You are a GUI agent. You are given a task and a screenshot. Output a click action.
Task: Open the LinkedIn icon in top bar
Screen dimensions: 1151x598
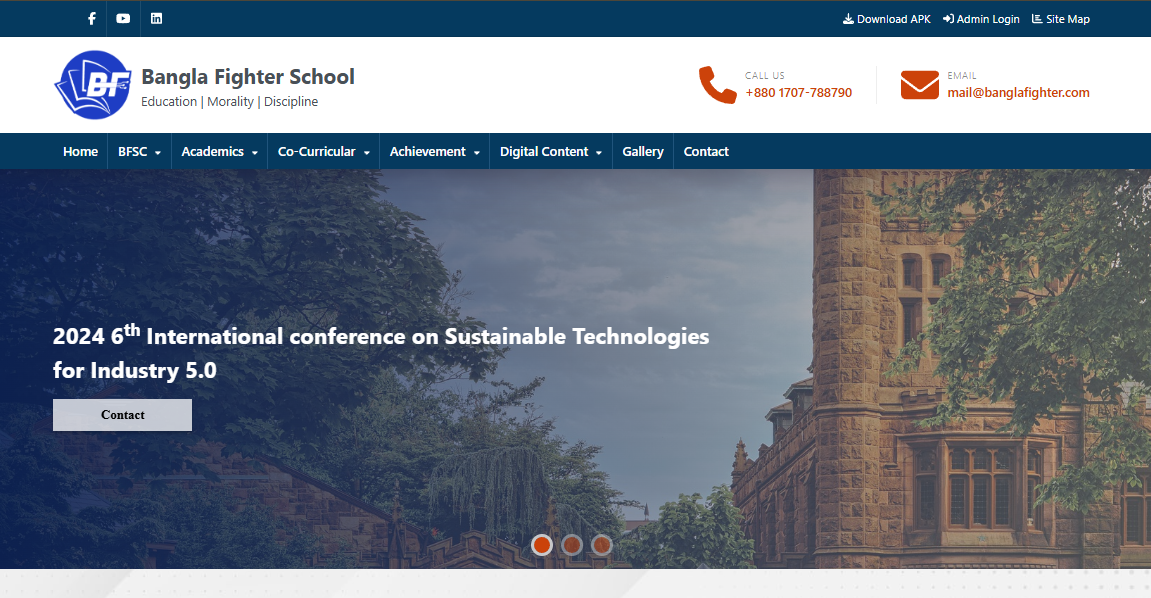click(x=156, y=18)
